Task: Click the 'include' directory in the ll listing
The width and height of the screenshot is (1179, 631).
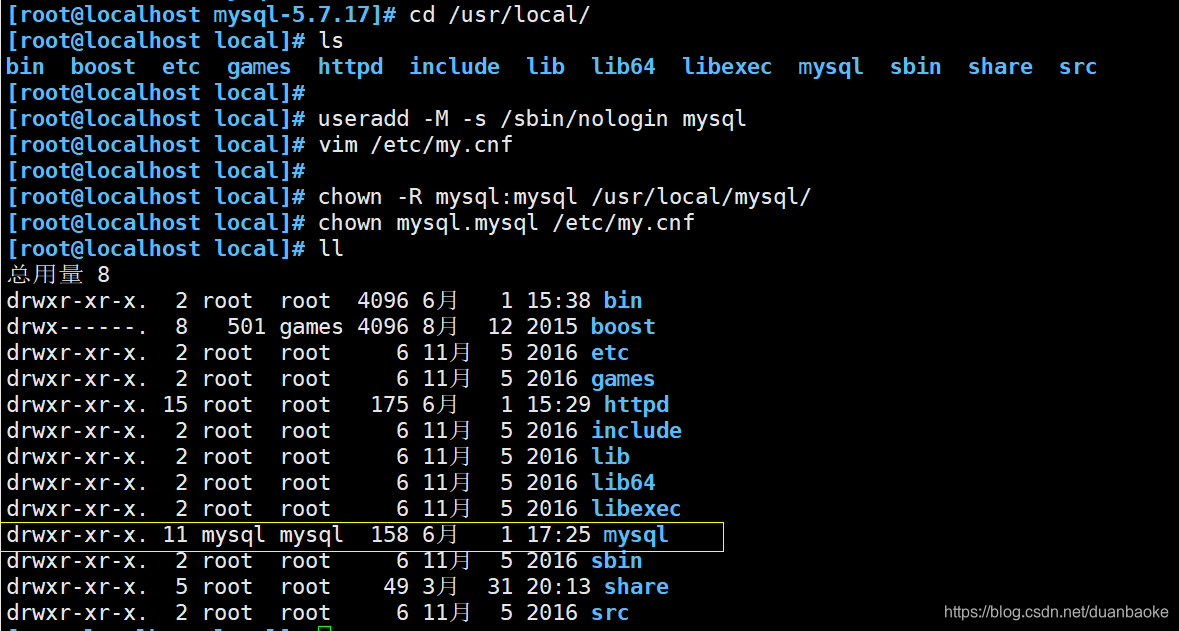Action: tap(636, 430)
